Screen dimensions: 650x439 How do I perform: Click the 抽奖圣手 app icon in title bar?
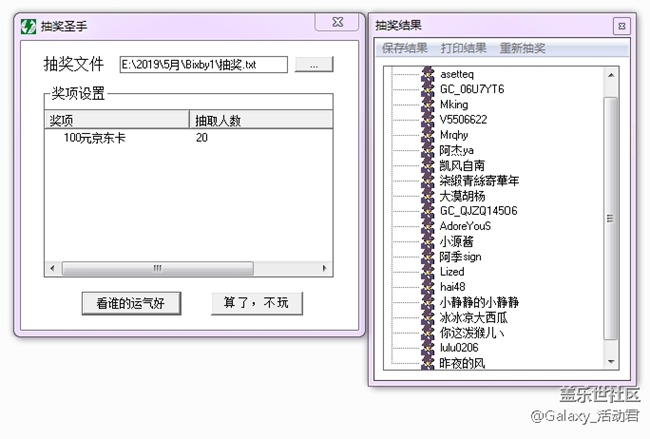coord(28,27)
